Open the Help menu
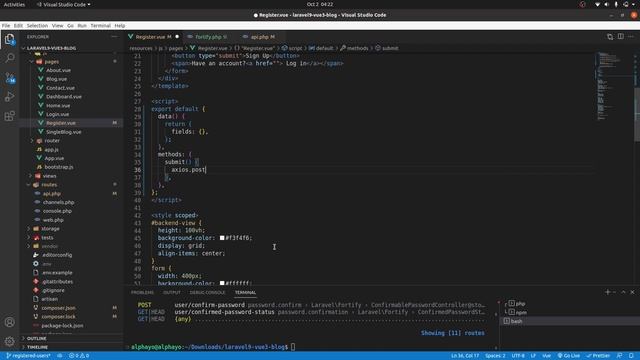 click(x=120, y=25)
